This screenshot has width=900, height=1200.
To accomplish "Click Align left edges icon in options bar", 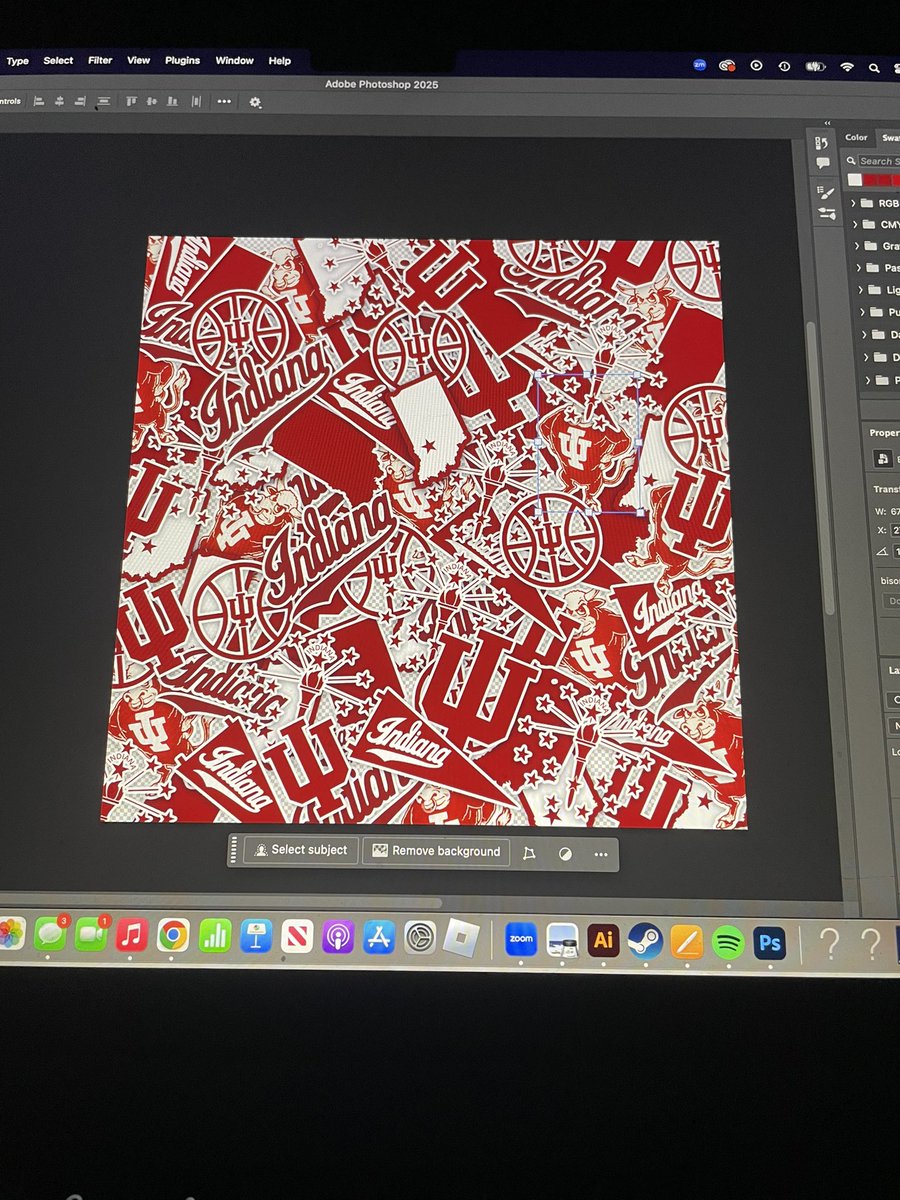I will (39, 101).
